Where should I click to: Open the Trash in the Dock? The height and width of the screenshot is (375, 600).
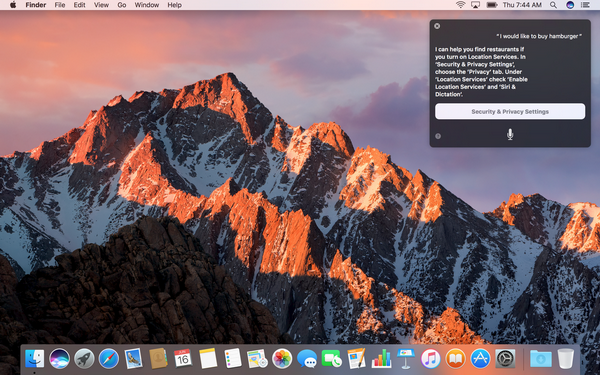pyautogui.click(x=566, y=359)
